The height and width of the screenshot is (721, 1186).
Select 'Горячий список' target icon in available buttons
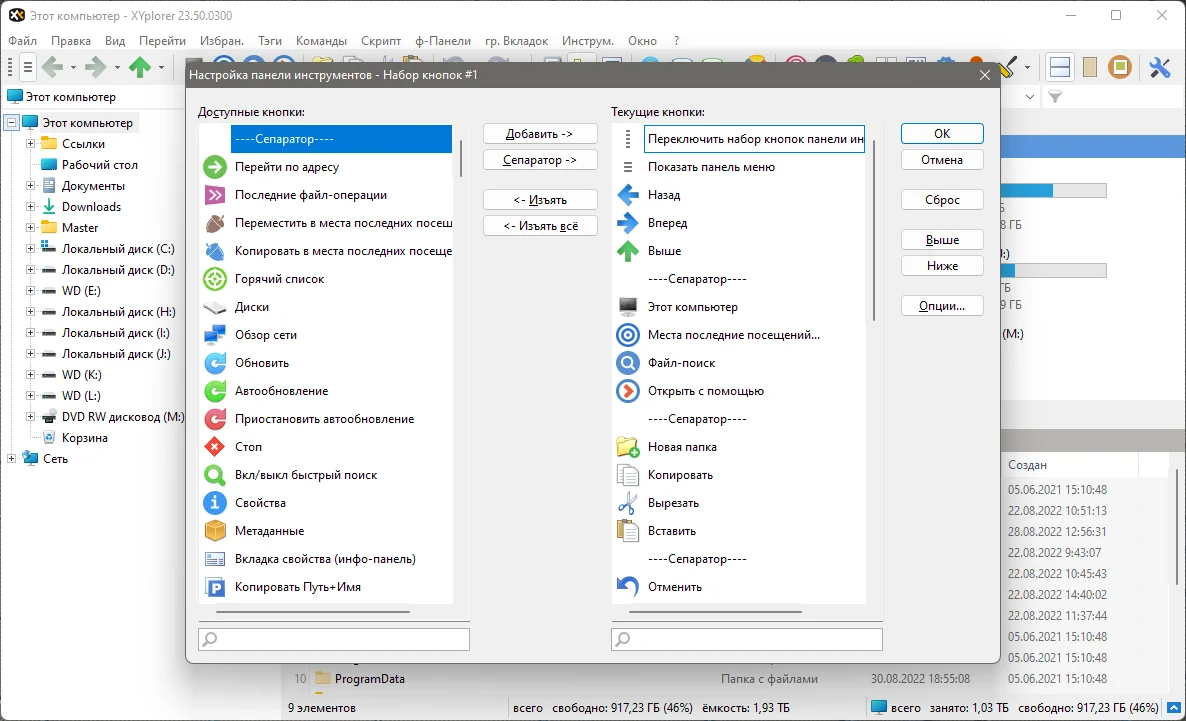[215, 279]
